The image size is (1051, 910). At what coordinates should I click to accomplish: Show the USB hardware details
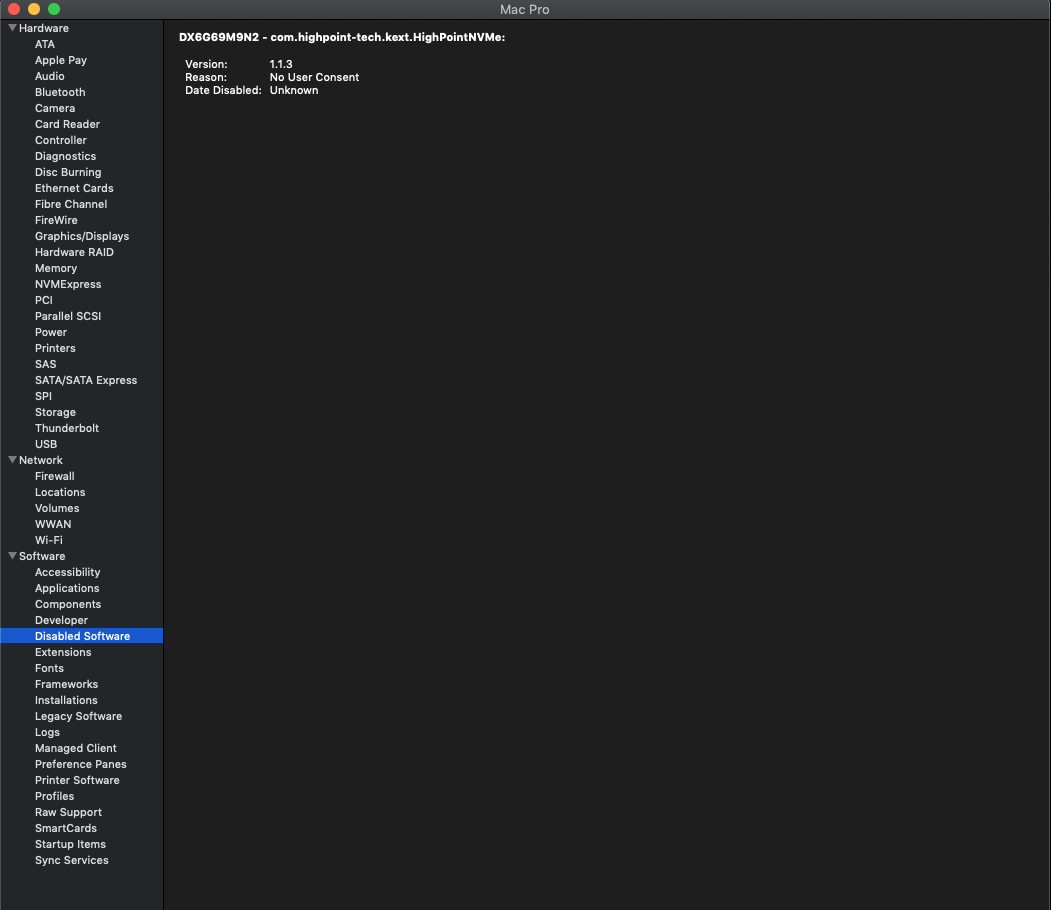click(46, 444)
